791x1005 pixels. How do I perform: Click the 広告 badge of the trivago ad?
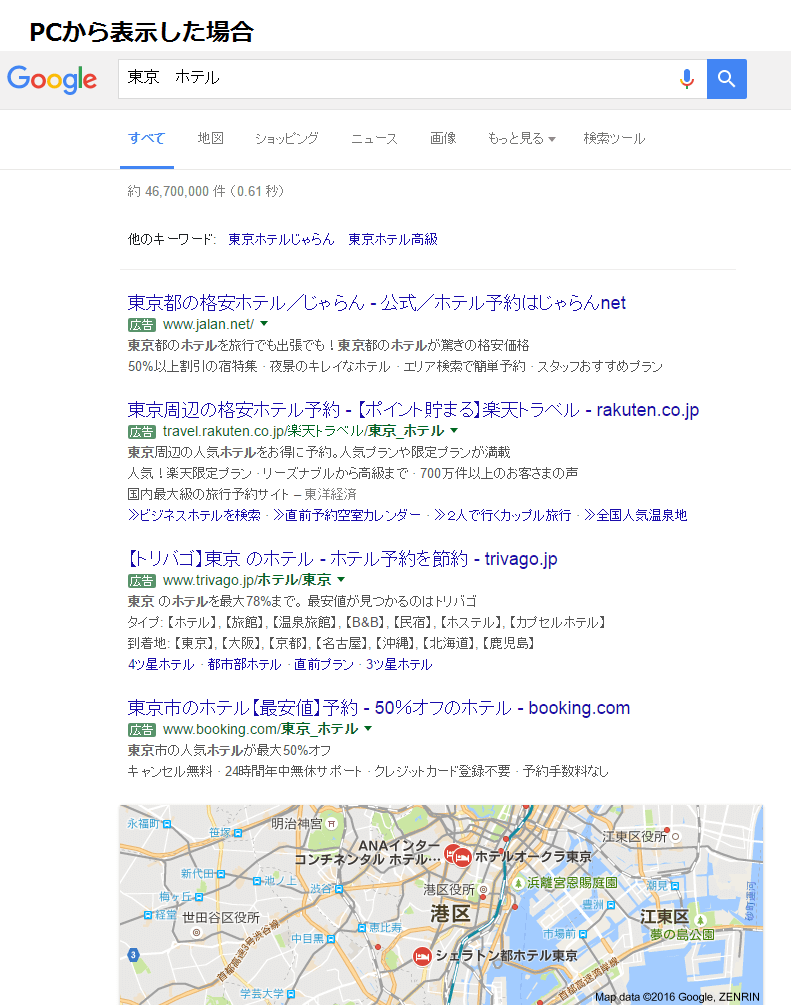tap(142, 581)
